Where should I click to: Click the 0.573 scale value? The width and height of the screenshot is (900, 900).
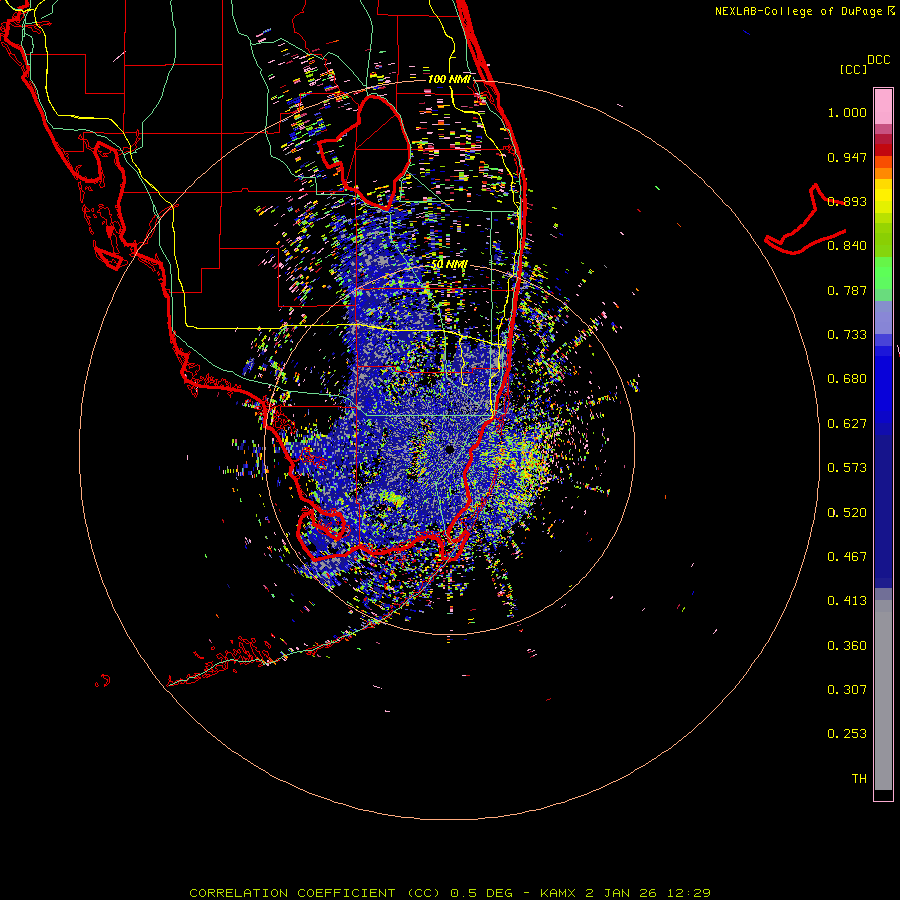point(847,468)
